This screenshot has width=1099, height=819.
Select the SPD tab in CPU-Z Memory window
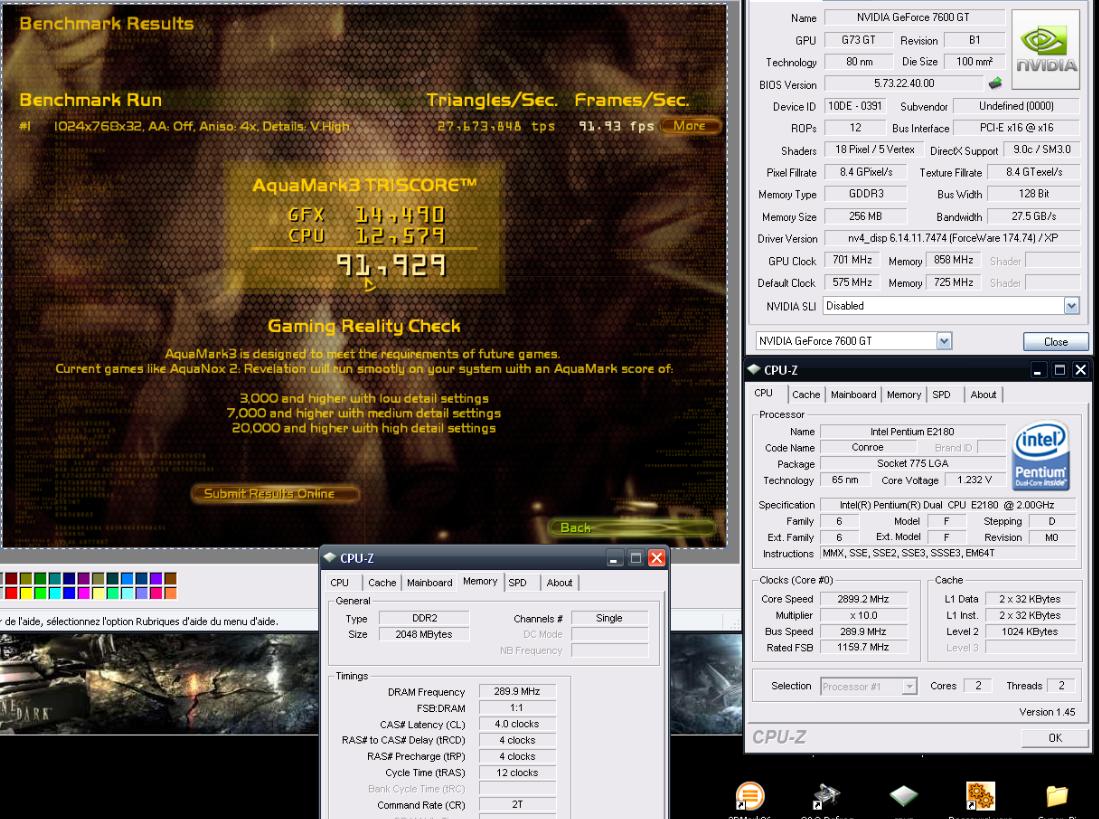click(517, 582)
